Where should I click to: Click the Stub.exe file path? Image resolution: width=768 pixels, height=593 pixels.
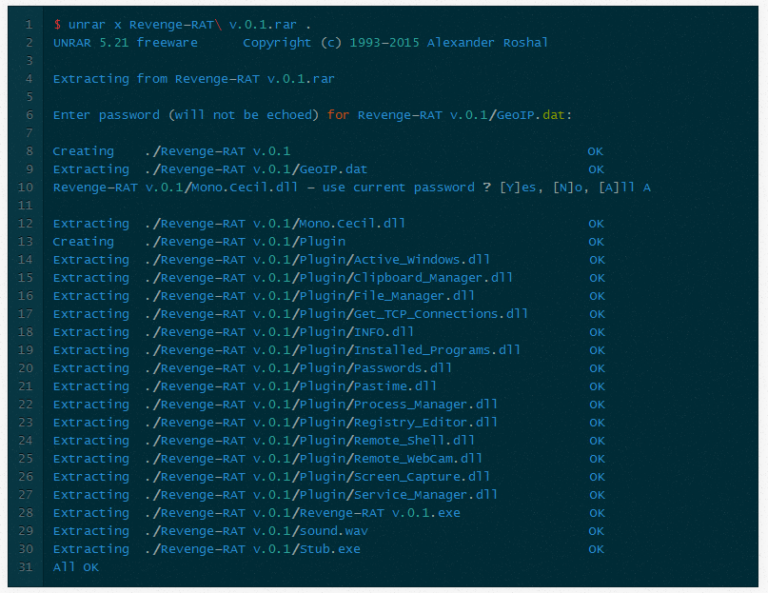pos(252,549)
